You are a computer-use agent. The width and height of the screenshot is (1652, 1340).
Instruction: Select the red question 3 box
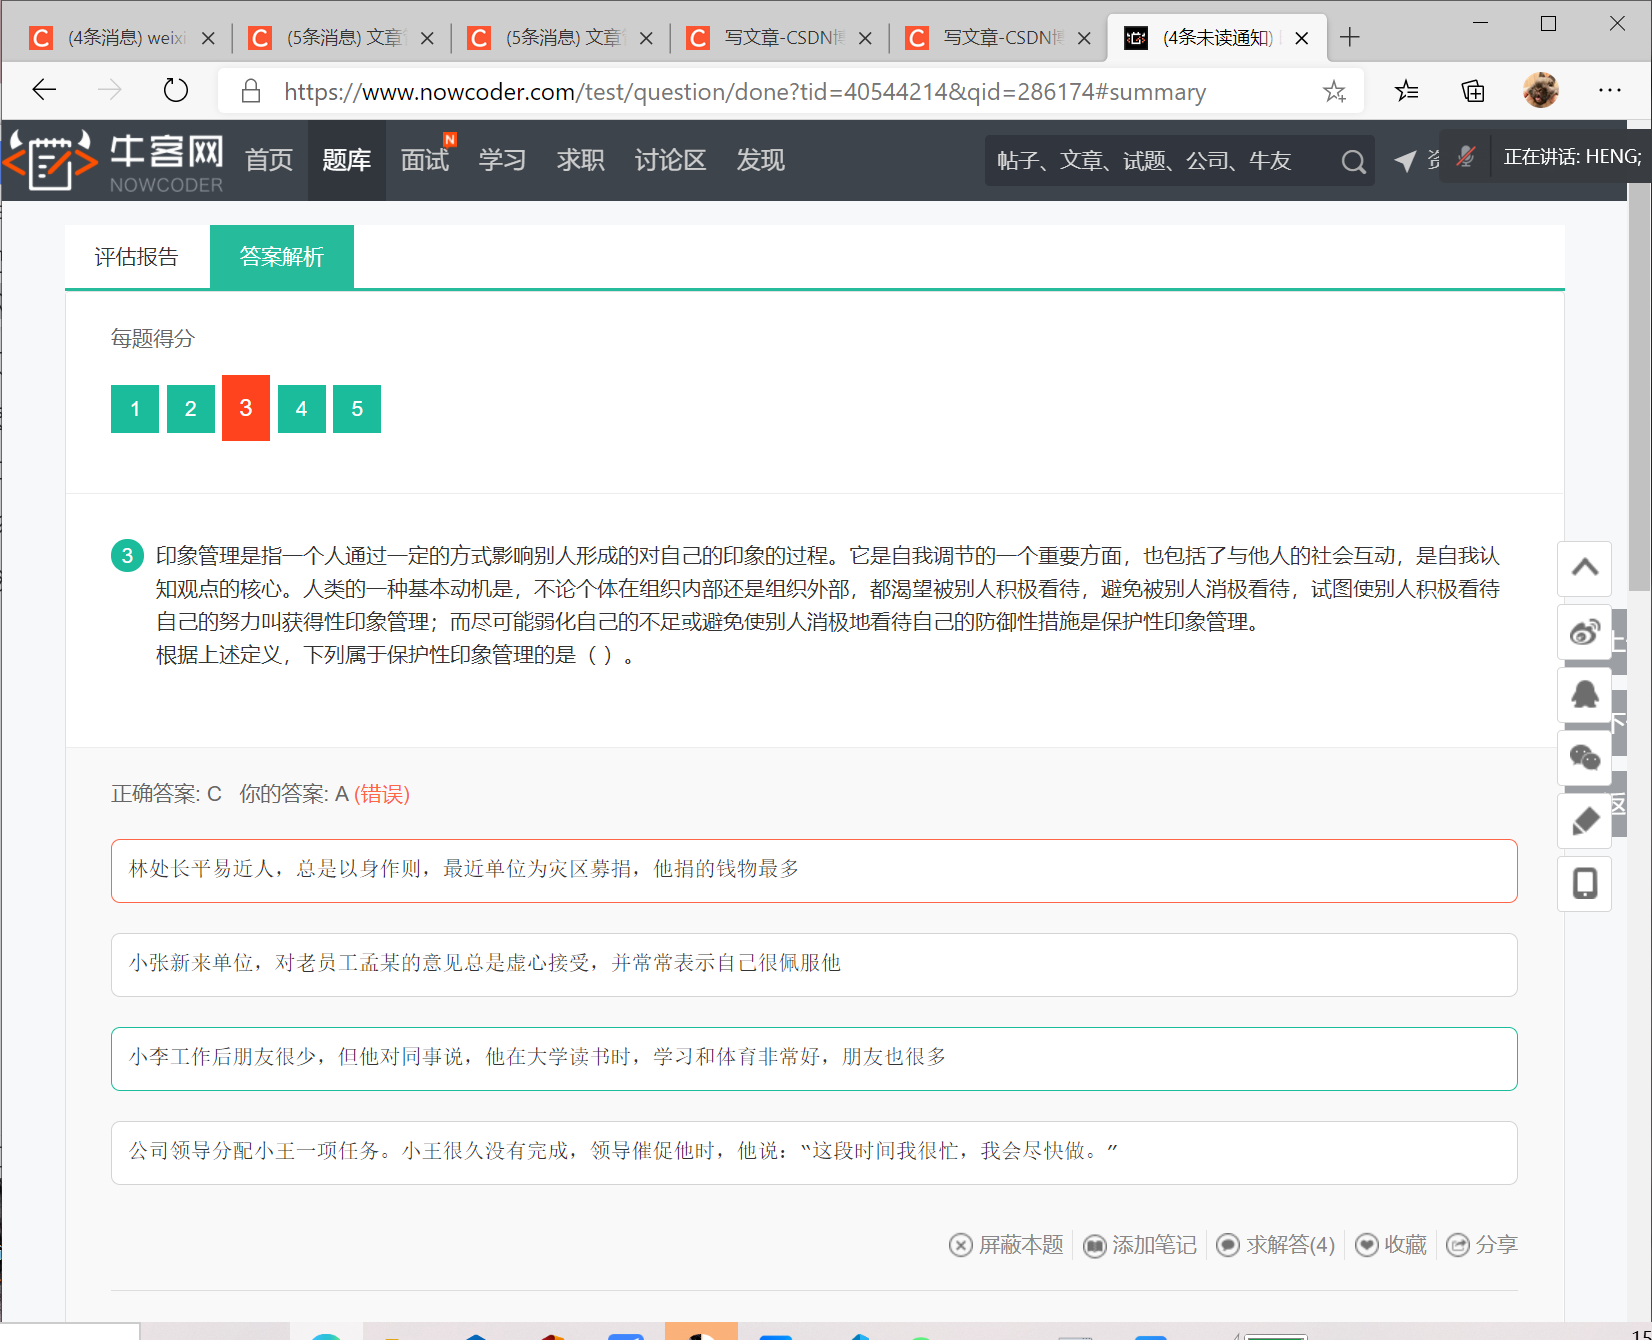246,408
